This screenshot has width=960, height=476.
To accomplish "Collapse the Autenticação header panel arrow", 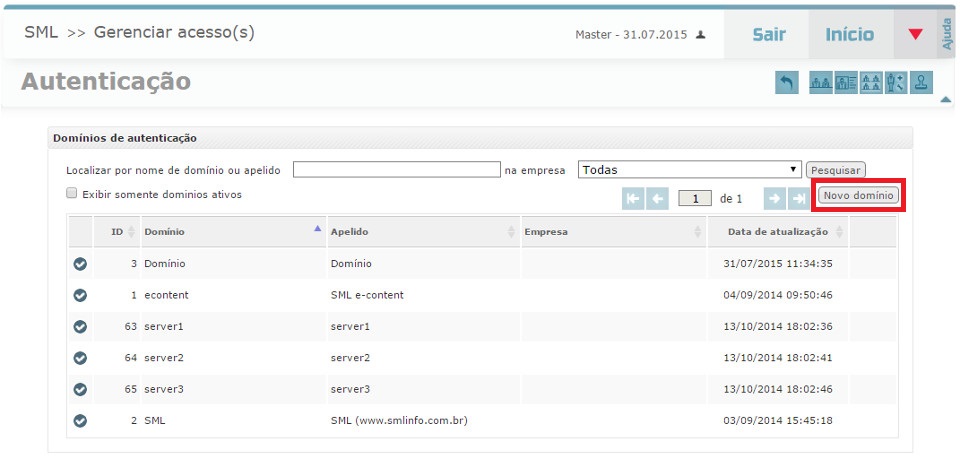I will click(x=945, y=99).
